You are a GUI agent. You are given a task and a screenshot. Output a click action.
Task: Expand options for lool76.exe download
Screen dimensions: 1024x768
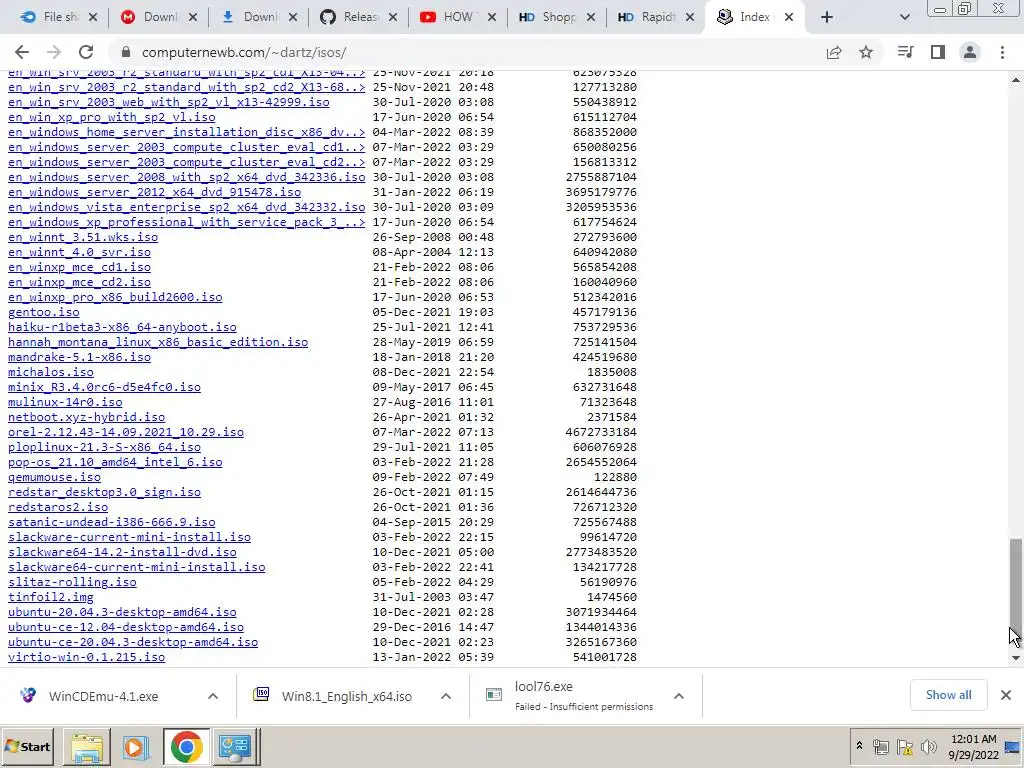(679, 696)
